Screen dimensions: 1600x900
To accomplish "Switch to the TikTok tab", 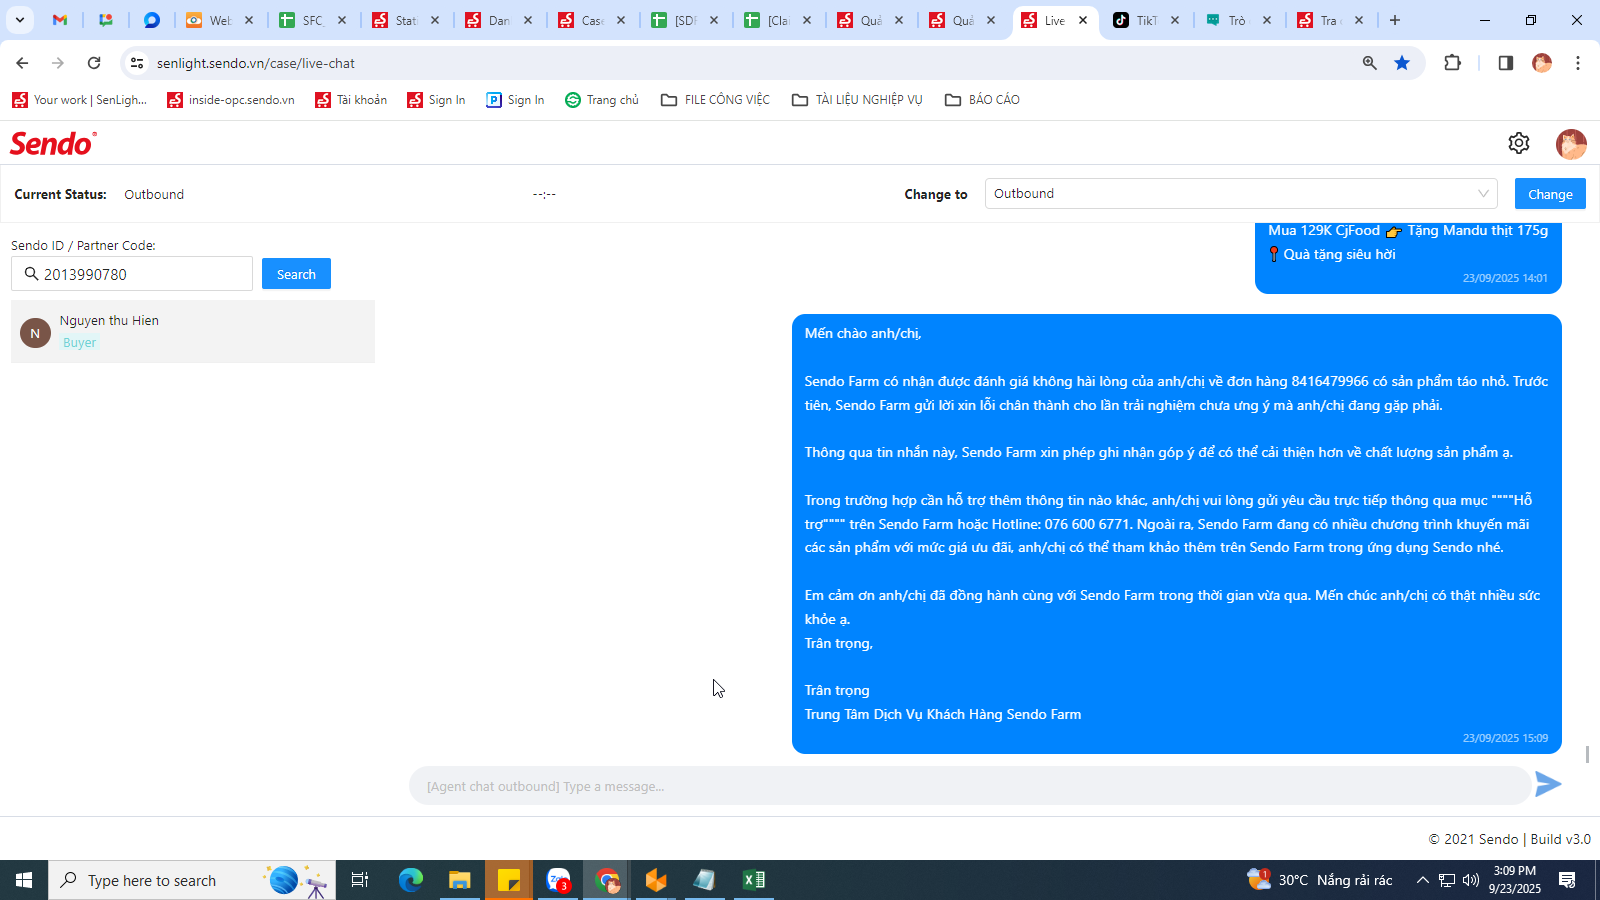I will (1146, 20).
